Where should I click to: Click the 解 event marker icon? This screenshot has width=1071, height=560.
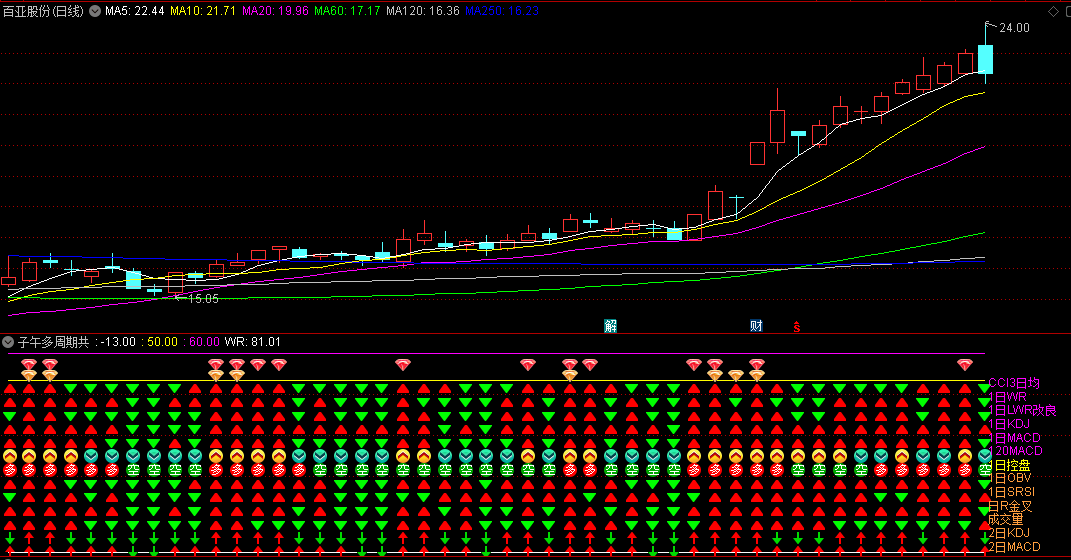(x=611, y=326)
